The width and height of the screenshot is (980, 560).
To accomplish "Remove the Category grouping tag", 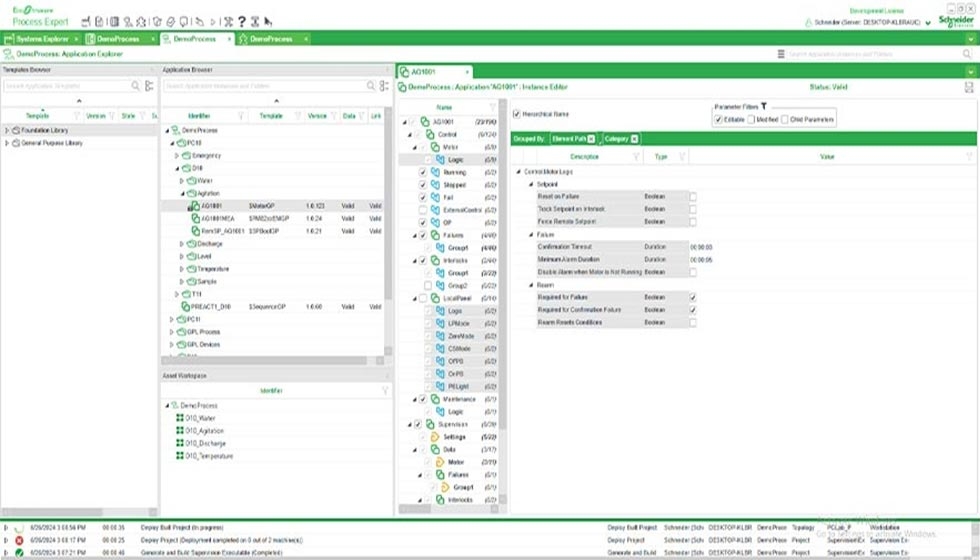I will pyautogui.click(x=634, y=139).
